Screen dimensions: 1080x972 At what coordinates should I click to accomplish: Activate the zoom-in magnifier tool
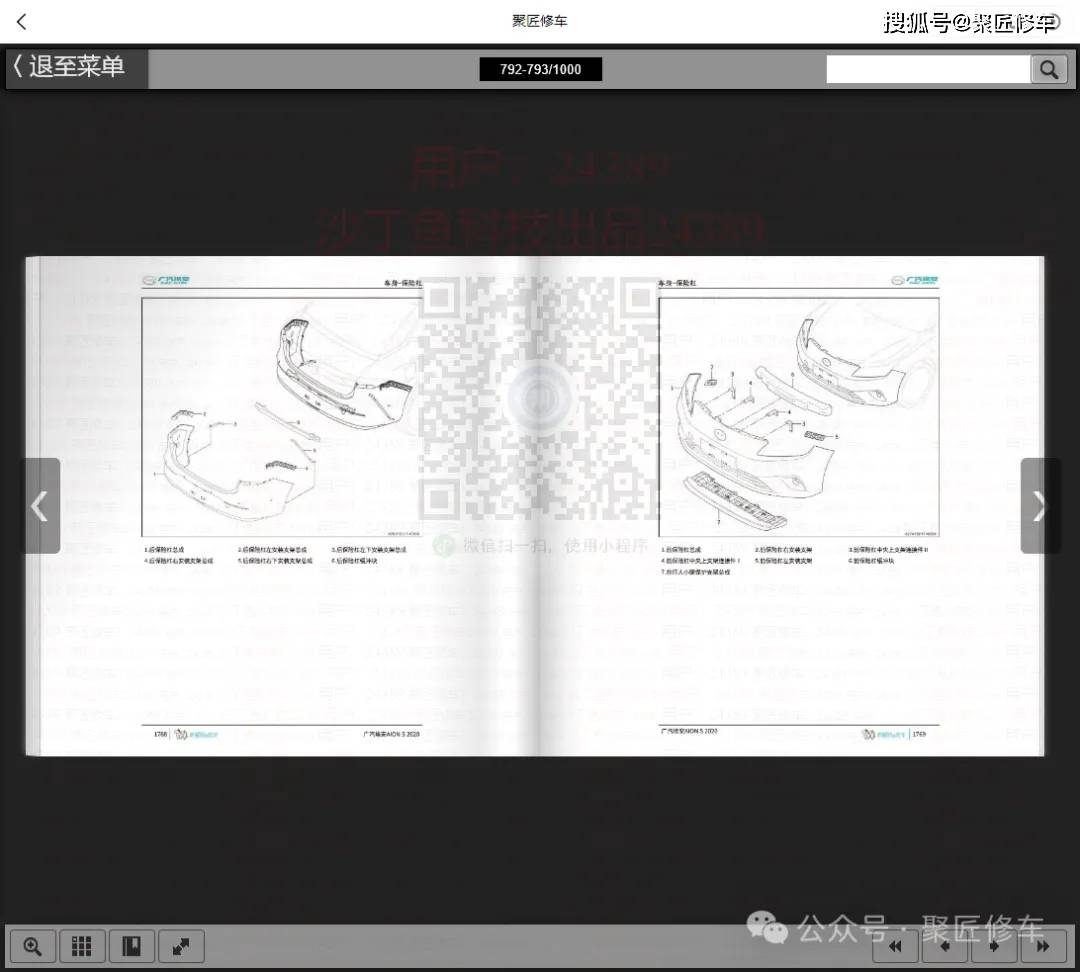[32, 946]
